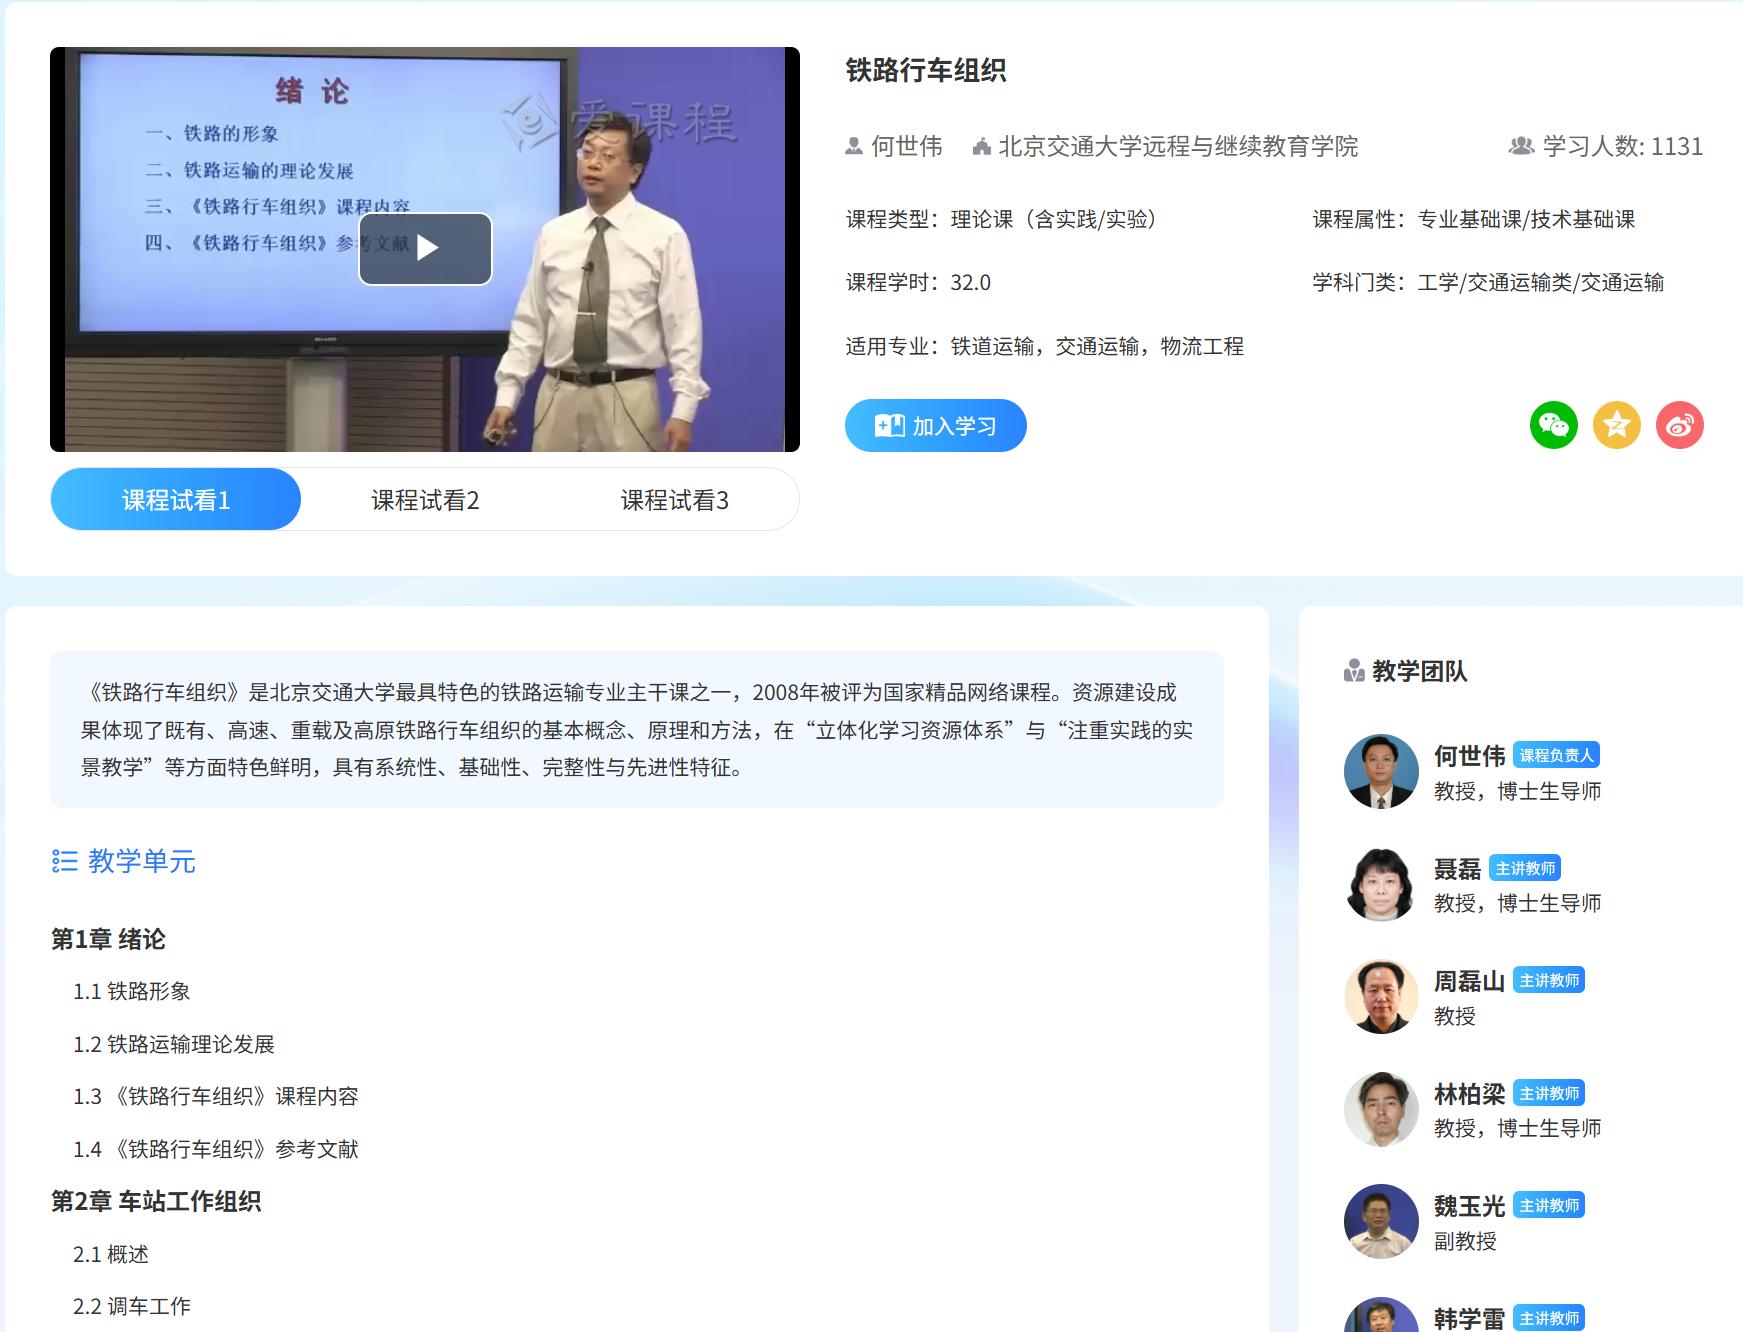The image size is (1743, 1332).
Task: Click 课程类型：理论课（含实践/实验）
Action: point(1002,219)
